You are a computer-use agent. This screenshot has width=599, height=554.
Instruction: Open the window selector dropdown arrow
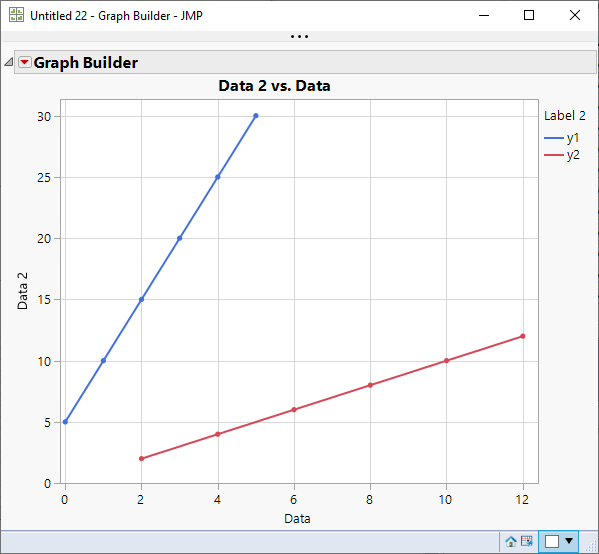pyautogui.click(x=569, y=541)
